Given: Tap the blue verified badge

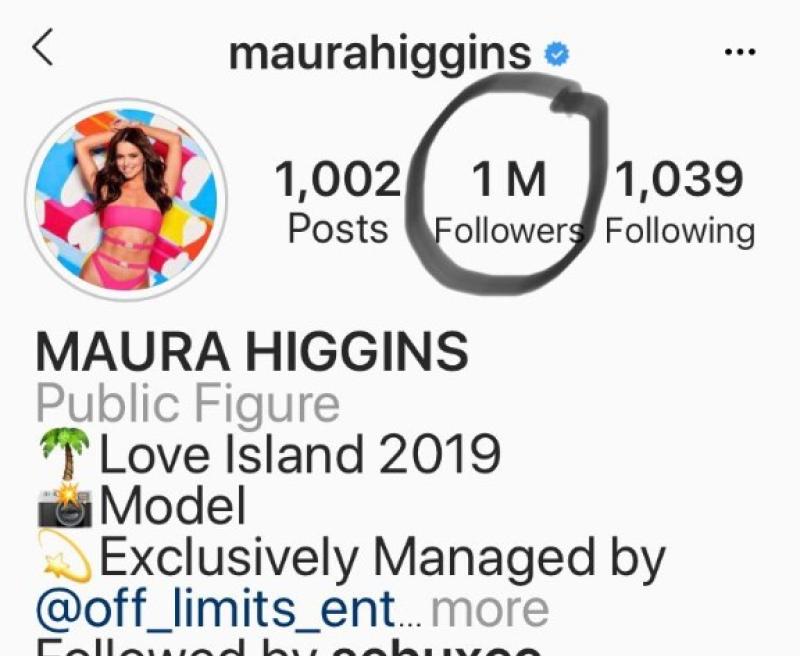Looking at the screenshot, I should click(x=557, y=54).
